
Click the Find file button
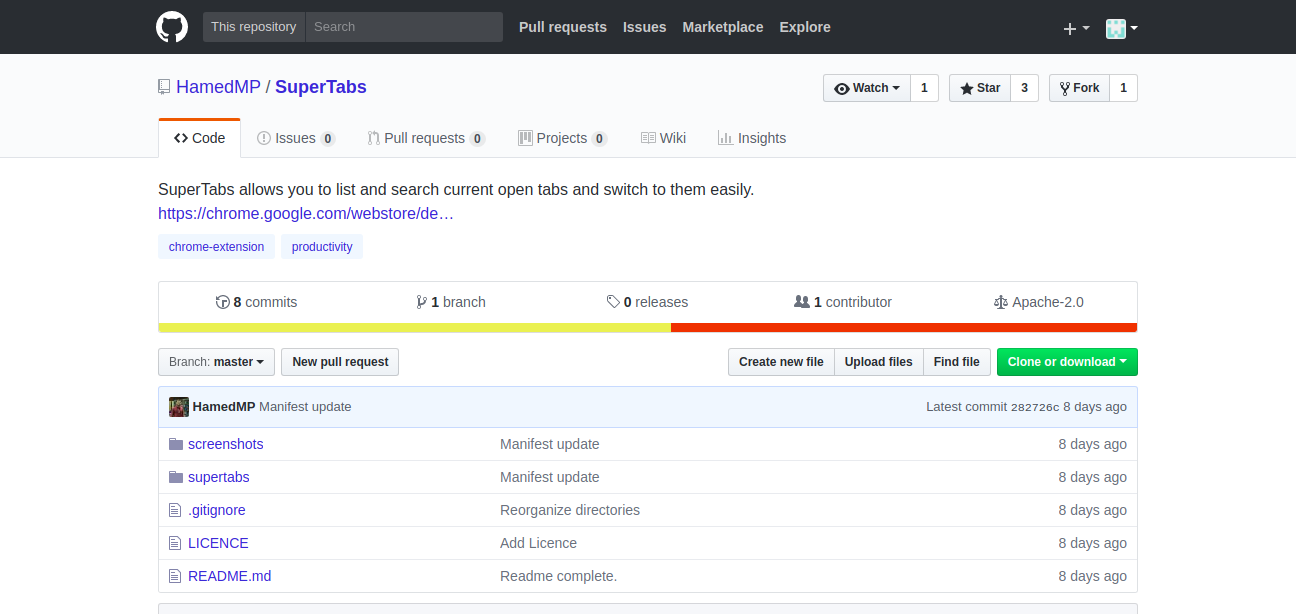(957, 362)
